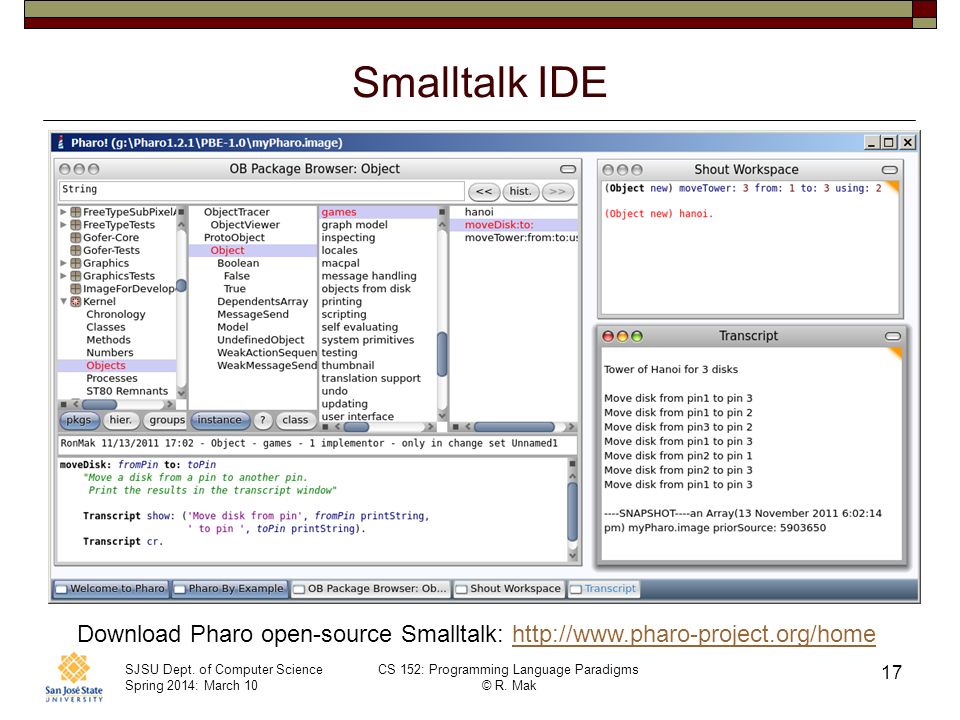Image resolution: width=960 pixels, height=720 pixels.
Task: Switch to the hier. view button
Action: (121, 420)
